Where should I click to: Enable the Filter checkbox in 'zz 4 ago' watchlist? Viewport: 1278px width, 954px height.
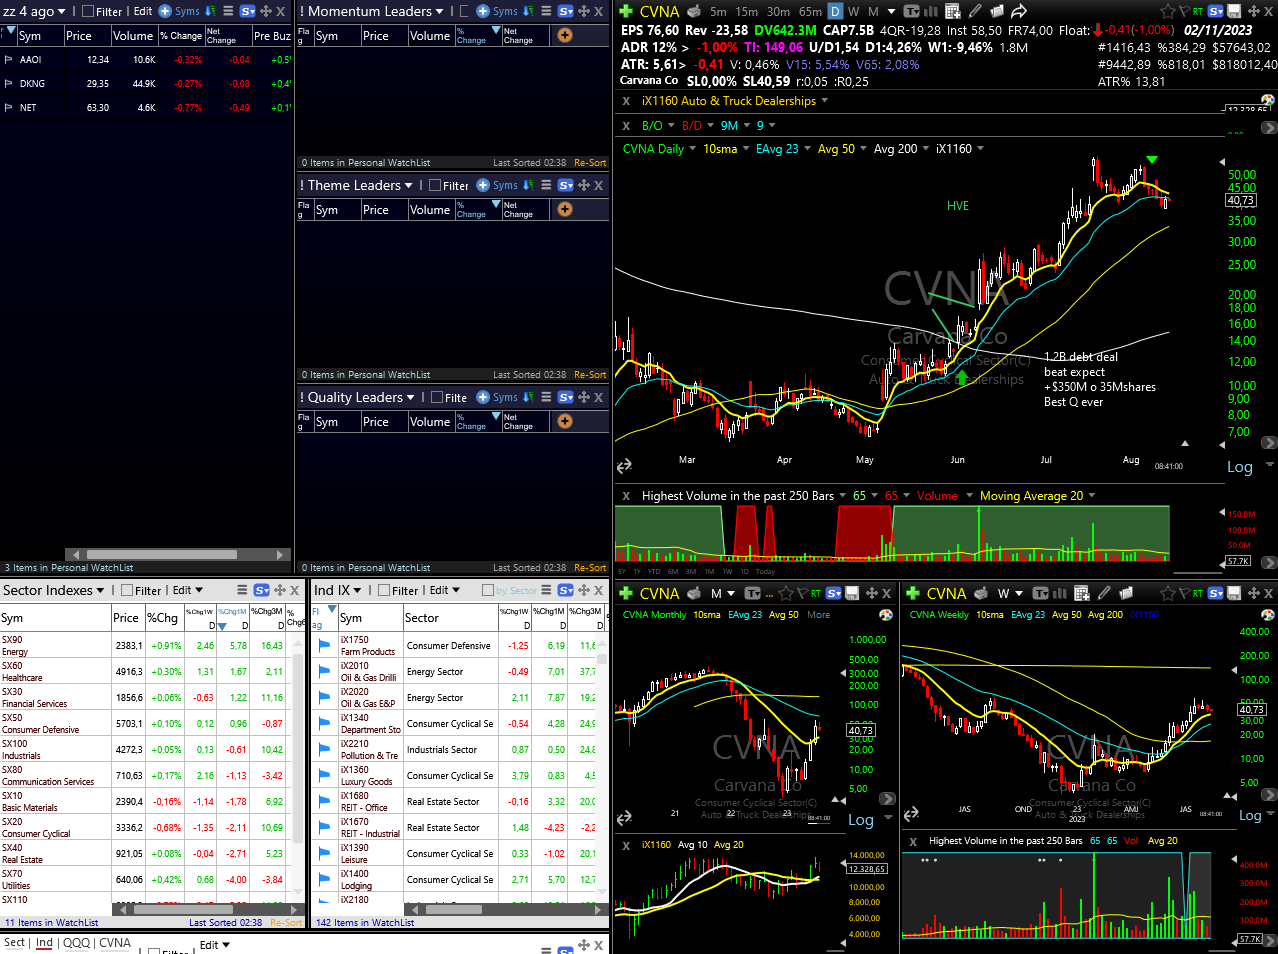(x=88, y=12)
